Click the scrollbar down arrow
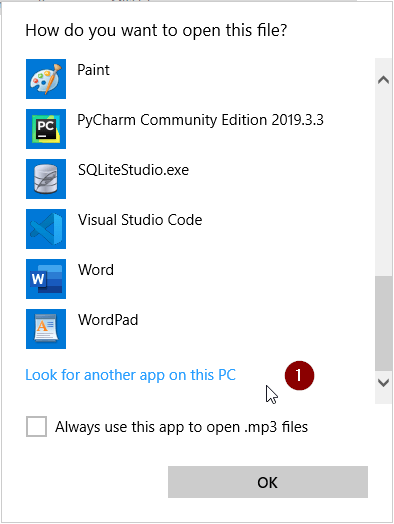 click(x=383, y=383)
